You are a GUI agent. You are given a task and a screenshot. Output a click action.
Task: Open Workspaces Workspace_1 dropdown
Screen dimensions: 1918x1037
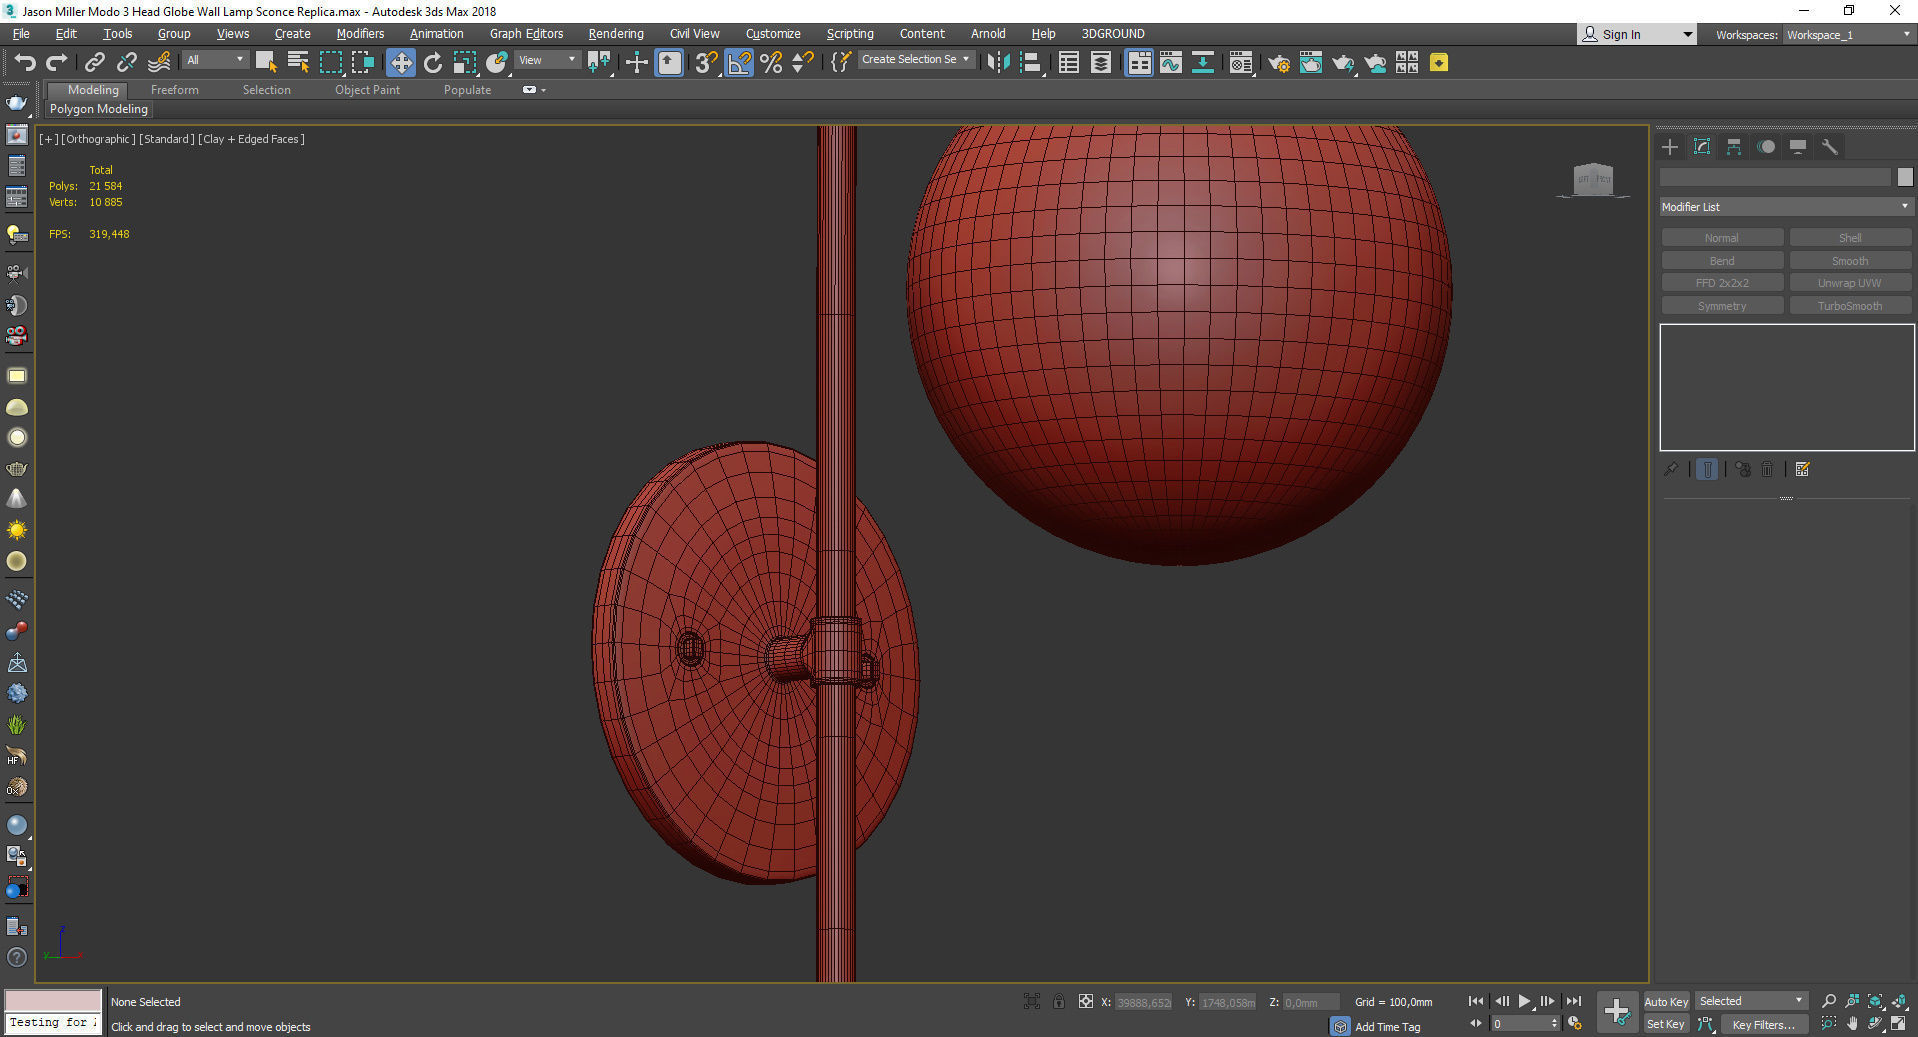pyautogui.click(x=1849, y=34)
